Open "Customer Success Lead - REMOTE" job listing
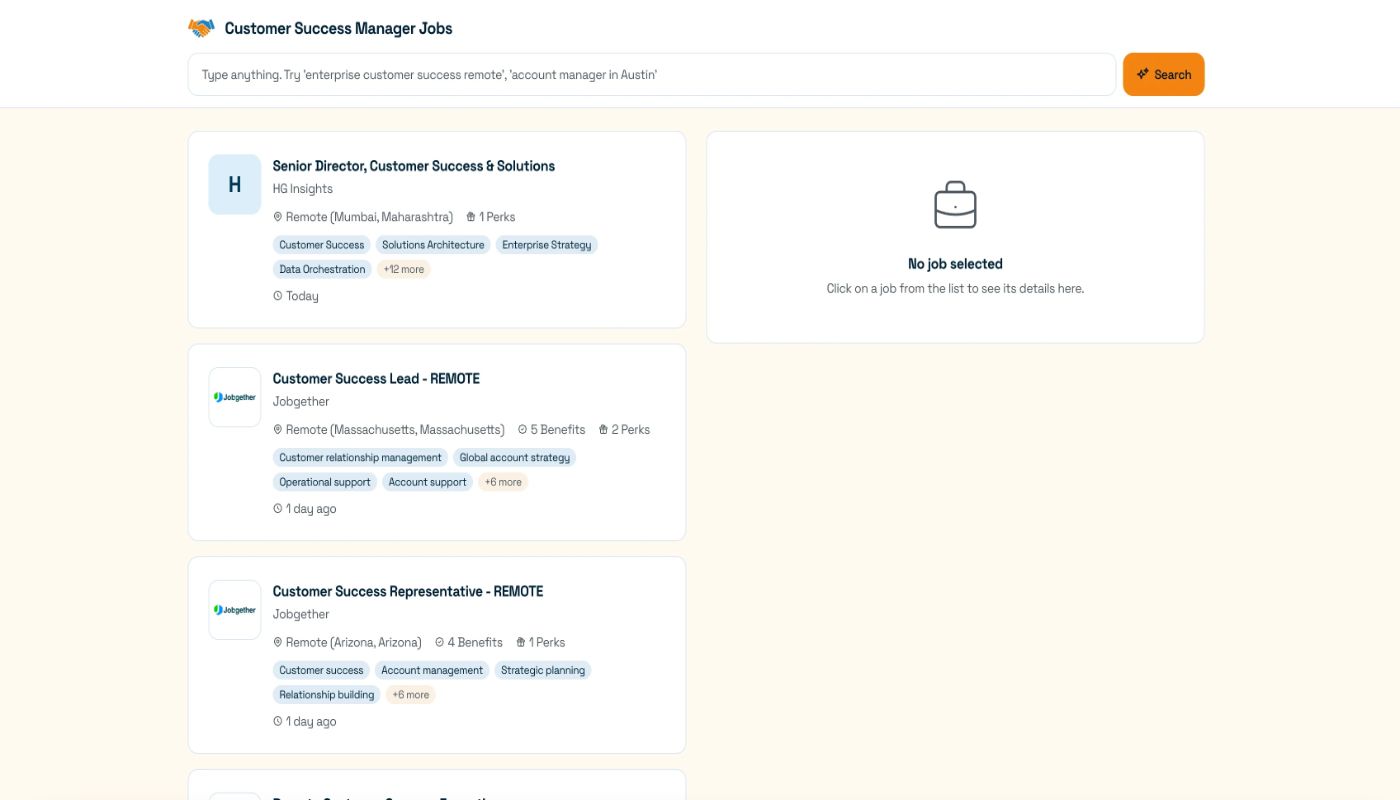Screen dimensions: 1400x800 click(376, 378)
